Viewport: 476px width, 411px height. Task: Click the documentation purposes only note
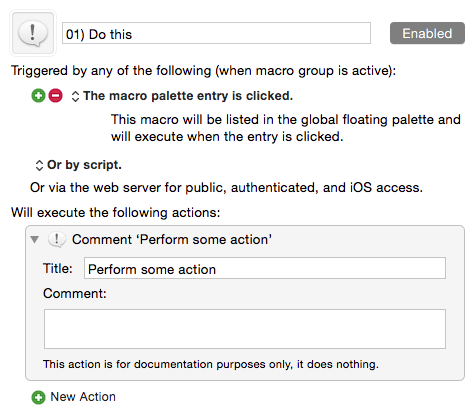(211, 364)
